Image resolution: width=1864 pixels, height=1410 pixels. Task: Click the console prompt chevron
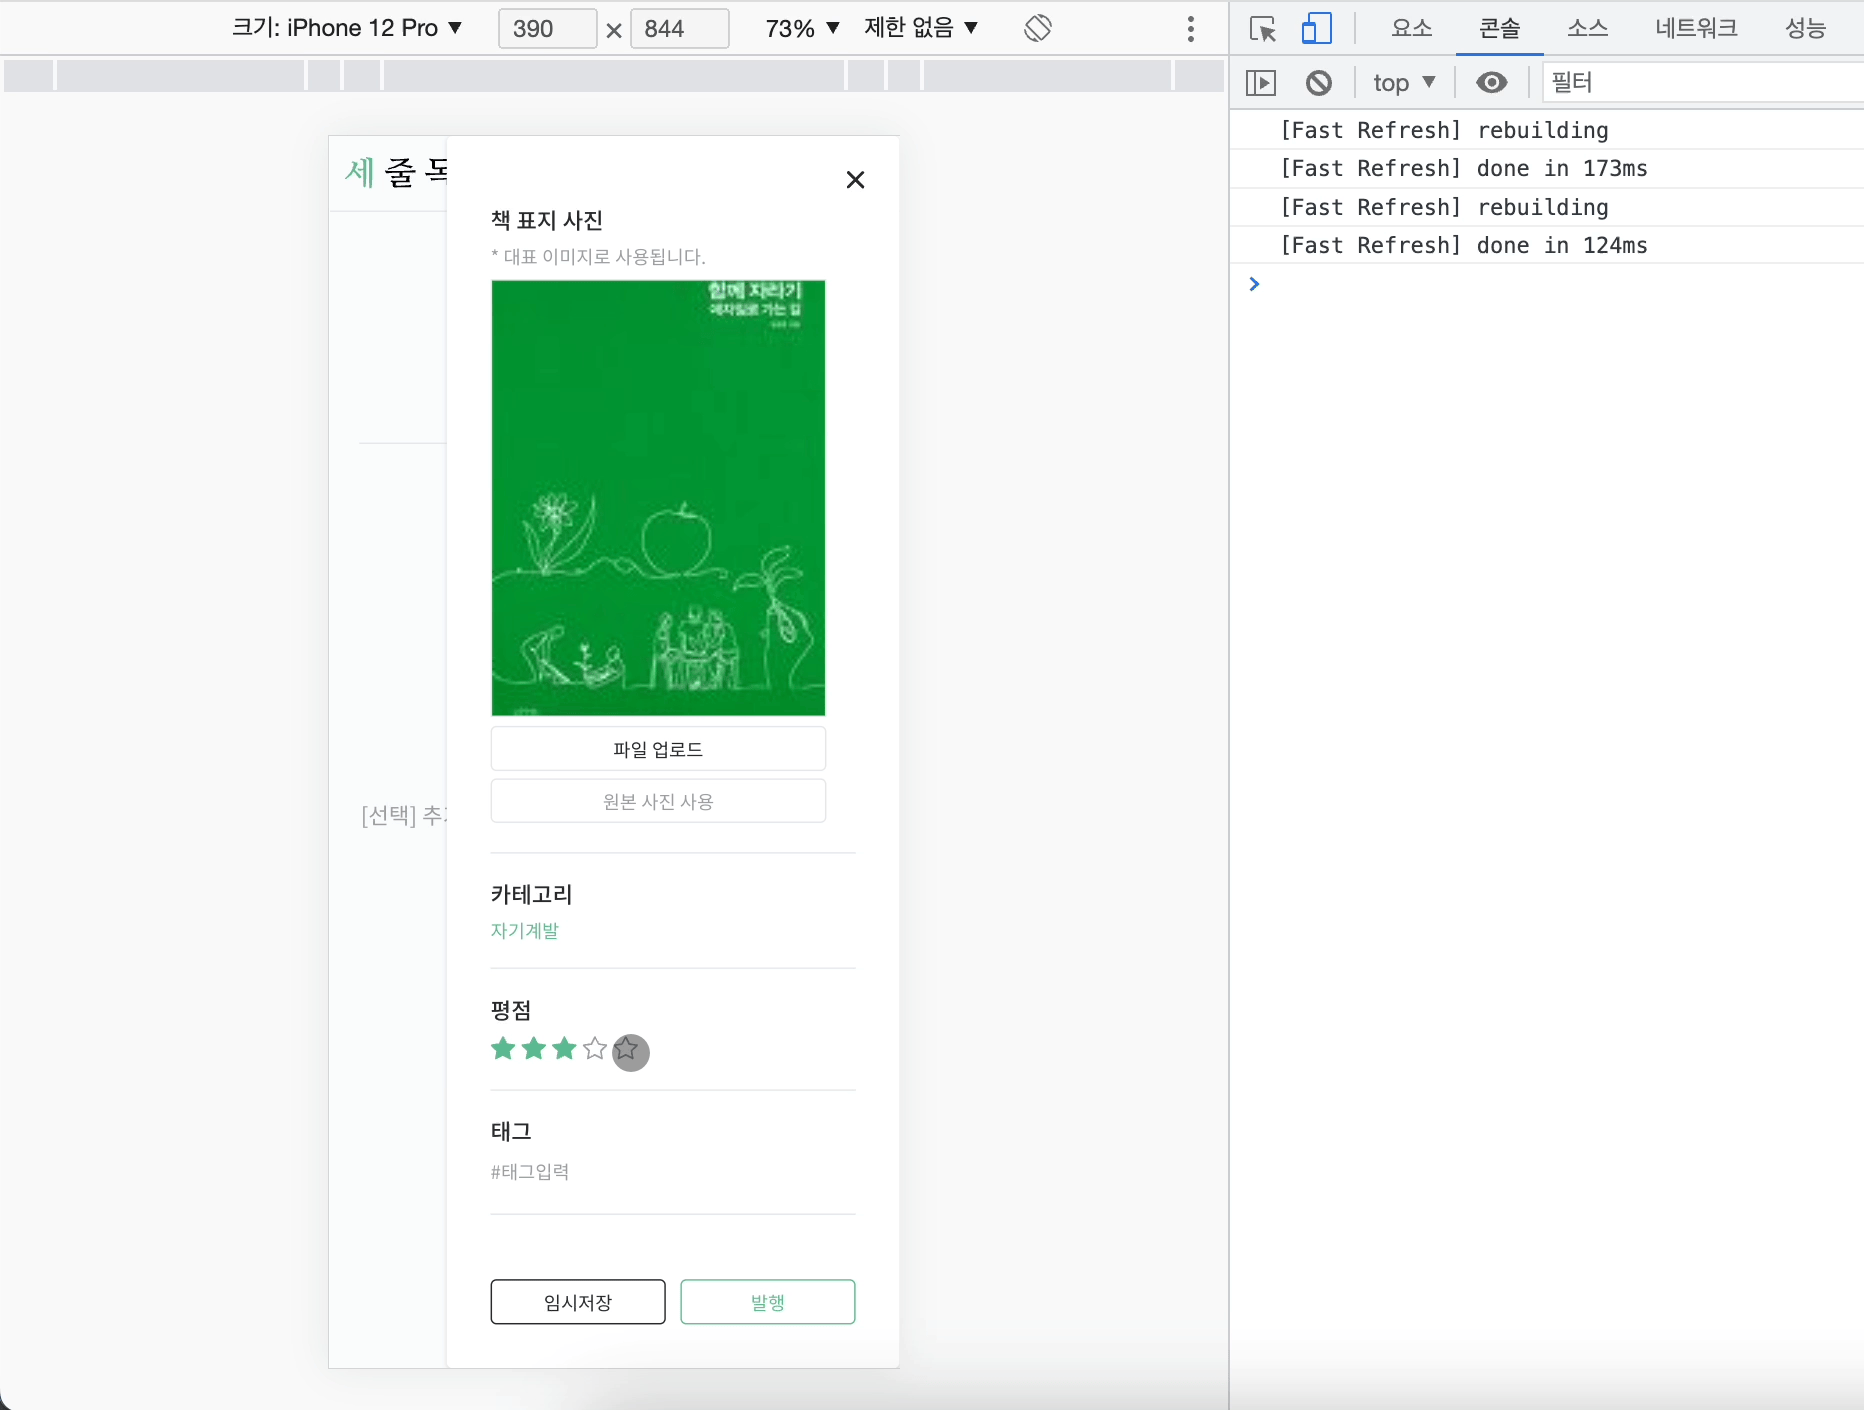click(x=1254, y=284)
